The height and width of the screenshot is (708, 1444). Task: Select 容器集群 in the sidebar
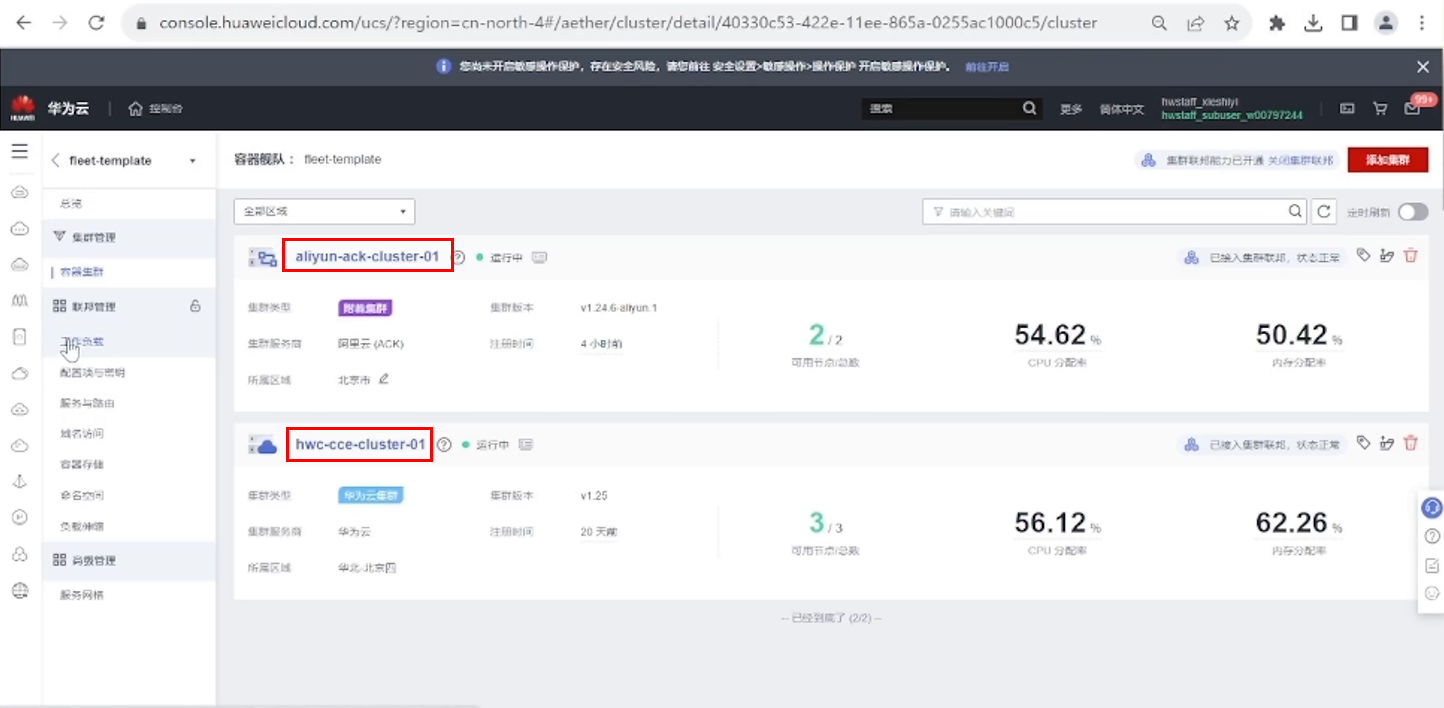pyautogui.click(x=81, y=271)
